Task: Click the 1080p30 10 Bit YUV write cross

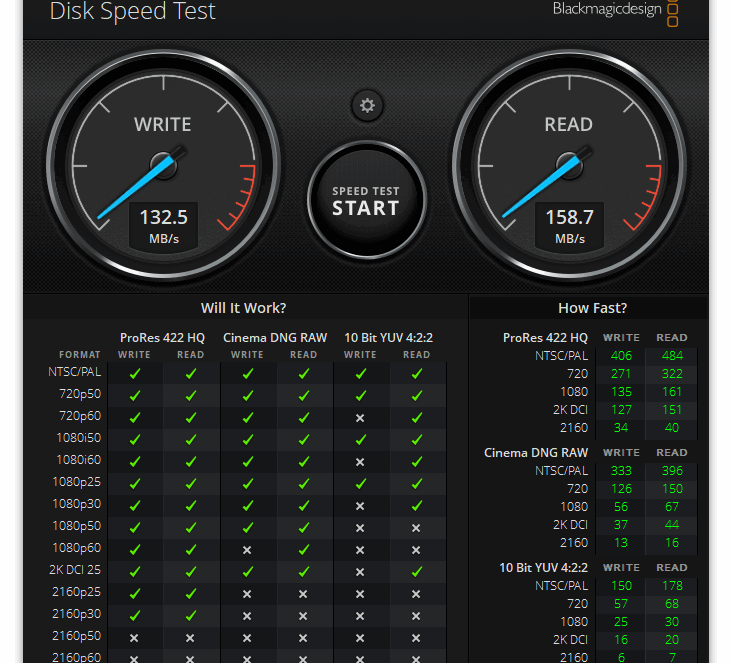Action: tap(360, 506)
